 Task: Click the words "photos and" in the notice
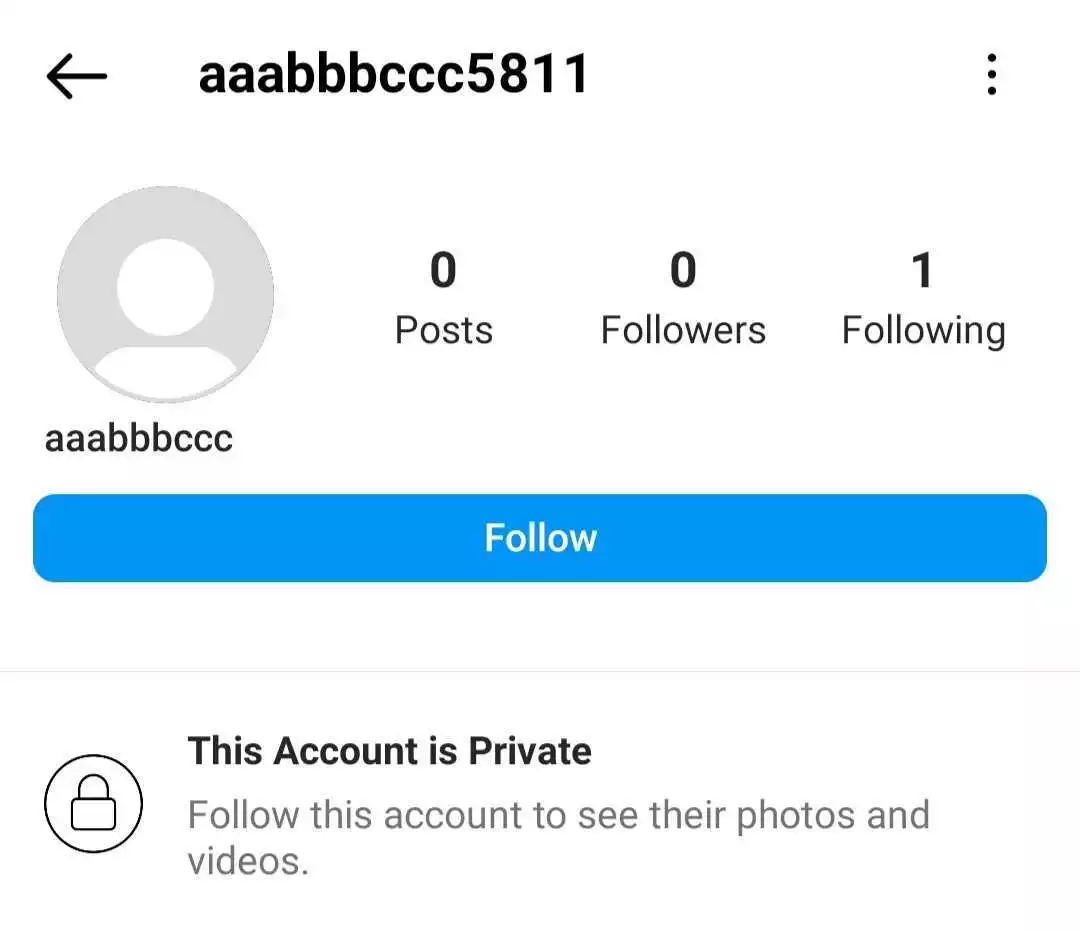833,815
